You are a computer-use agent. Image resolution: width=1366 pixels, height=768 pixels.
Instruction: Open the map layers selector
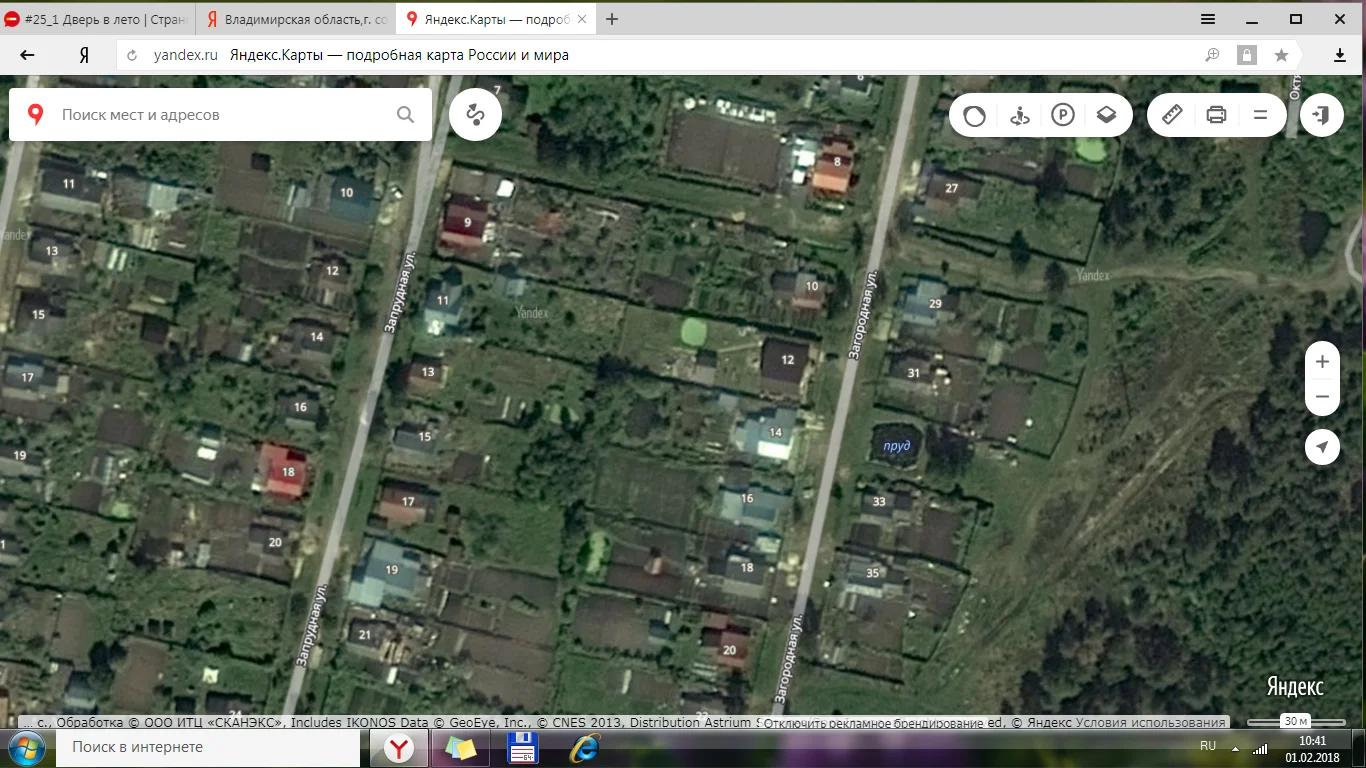pyautogui.click(x=1106, y=116)
